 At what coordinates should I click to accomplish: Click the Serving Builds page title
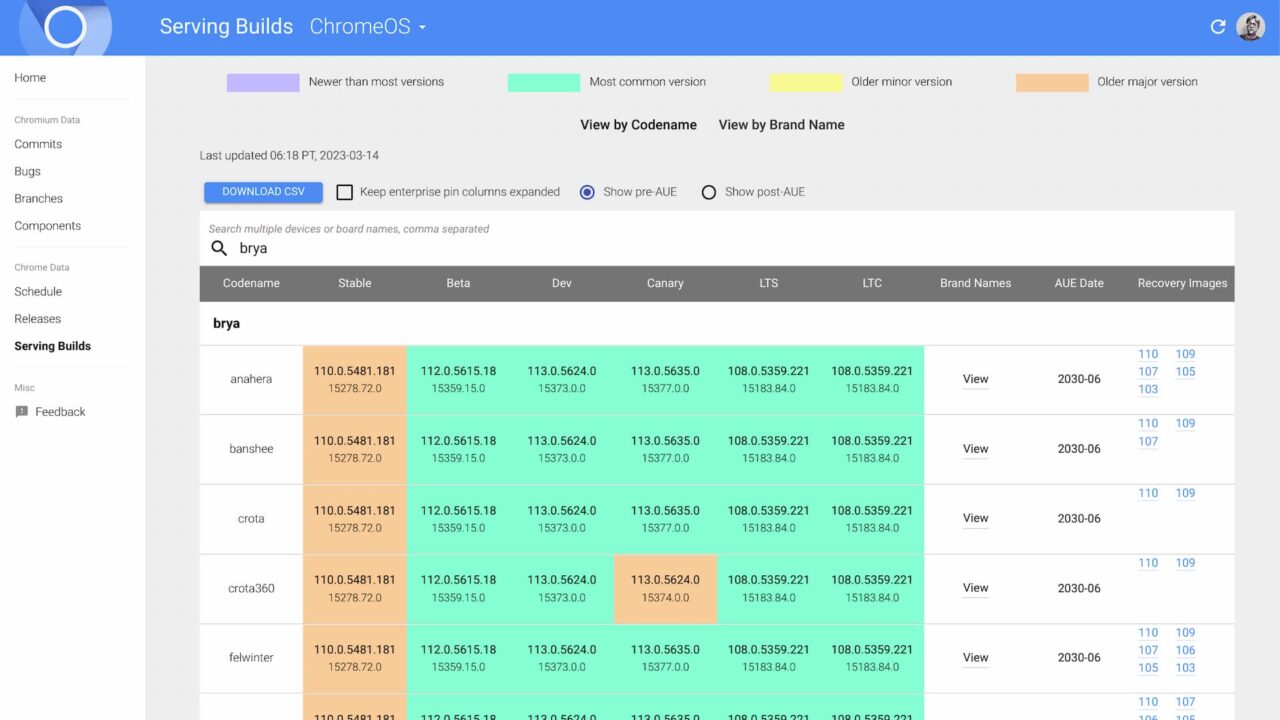[x=226, y=27]
